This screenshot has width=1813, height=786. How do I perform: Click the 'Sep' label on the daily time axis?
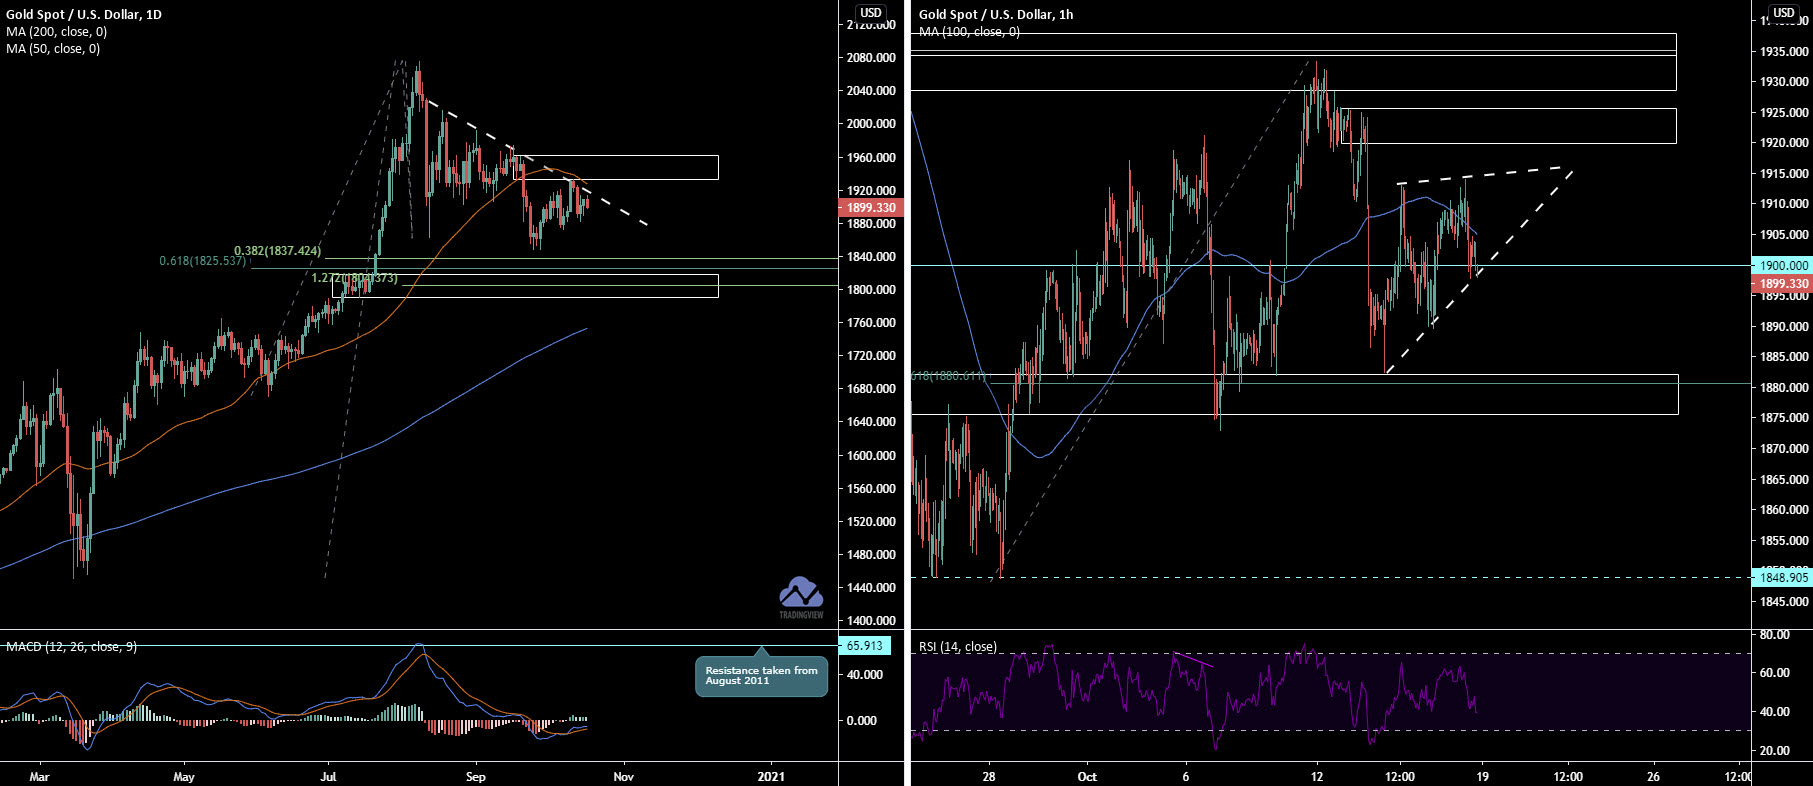(476, 776)
